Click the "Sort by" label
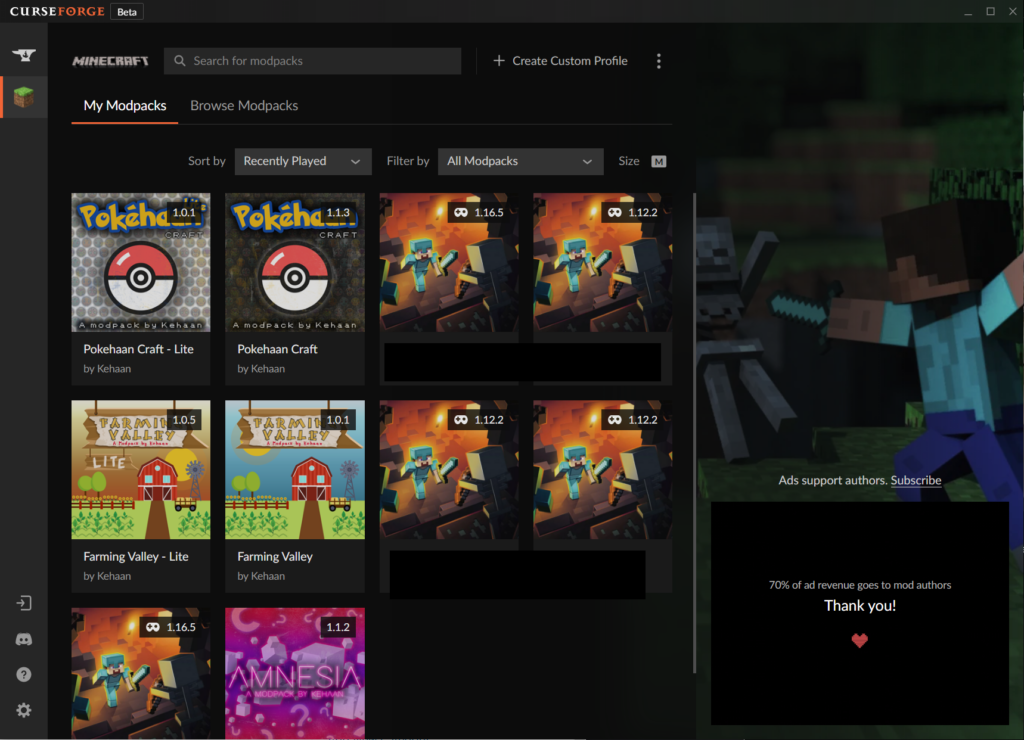Image resolution: width=1024 pixels, height=740 pixels. coord(206,161)
